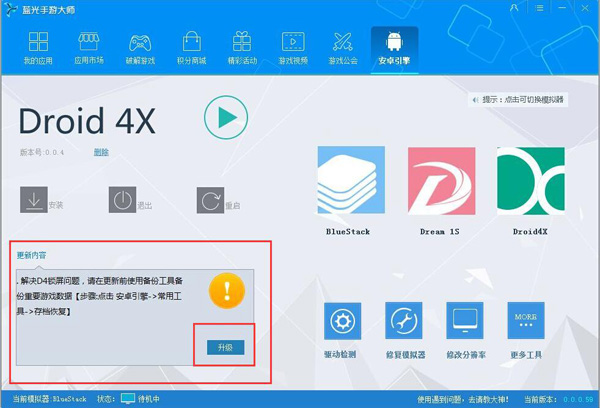
Task: Open the 积分商城 tab
Action: point(191,48)
